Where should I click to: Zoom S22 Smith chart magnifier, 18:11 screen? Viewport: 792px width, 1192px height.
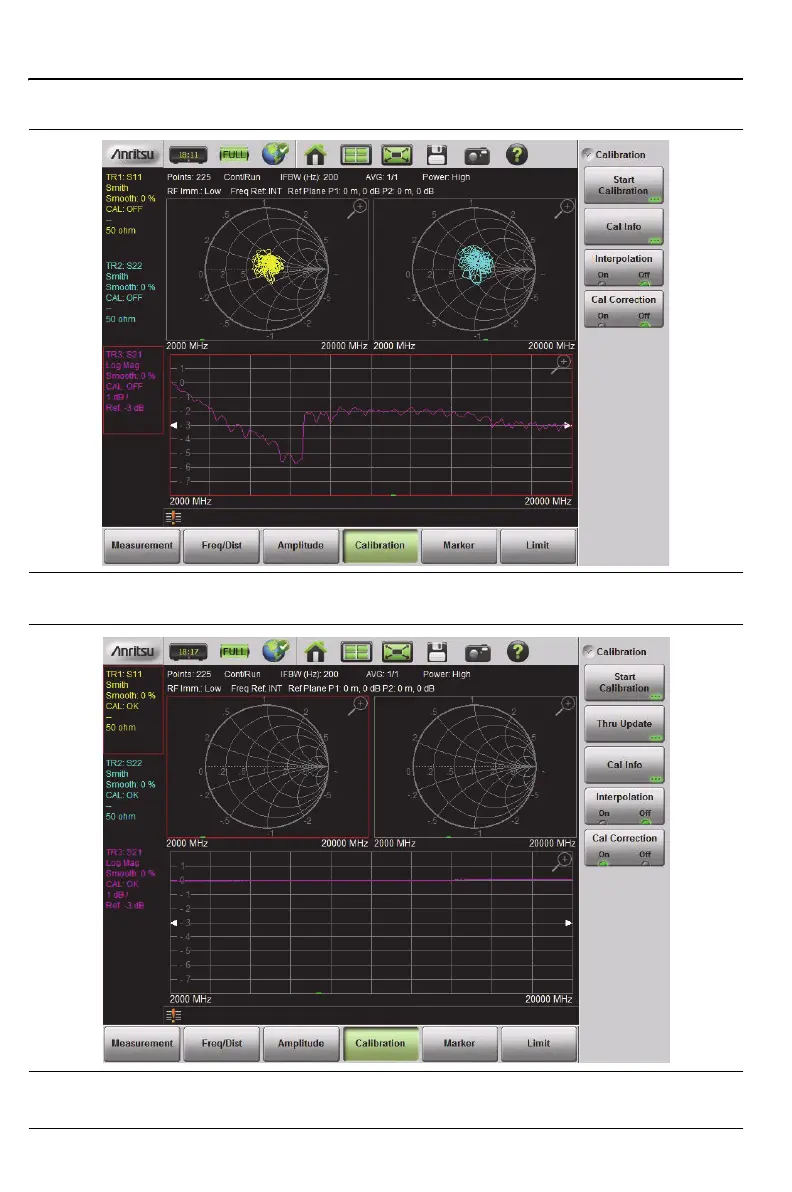pos(564,209)
